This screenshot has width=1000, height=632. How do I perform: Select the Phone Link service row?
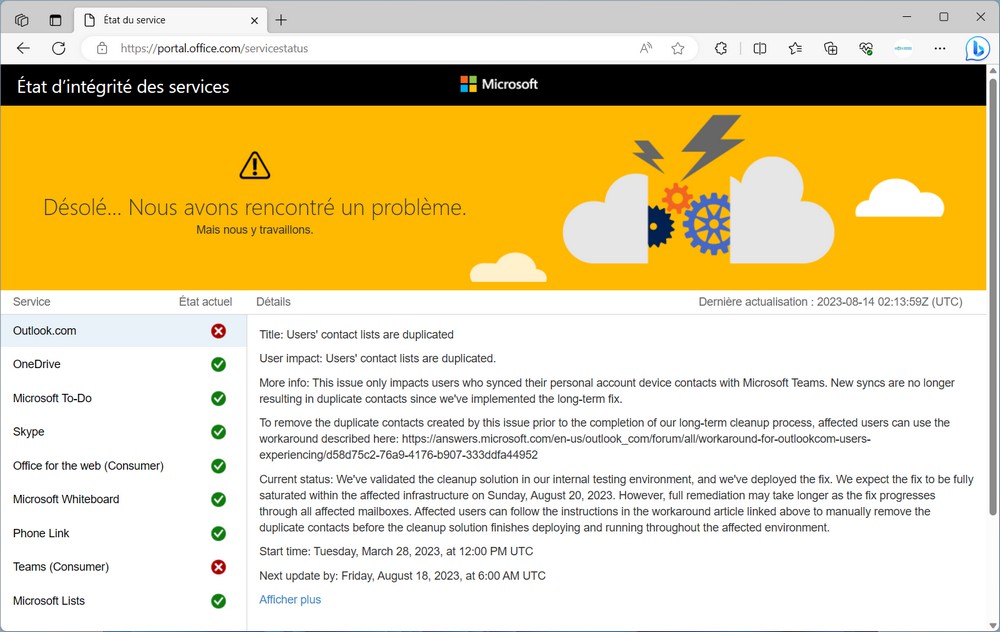tap(123, 533)
